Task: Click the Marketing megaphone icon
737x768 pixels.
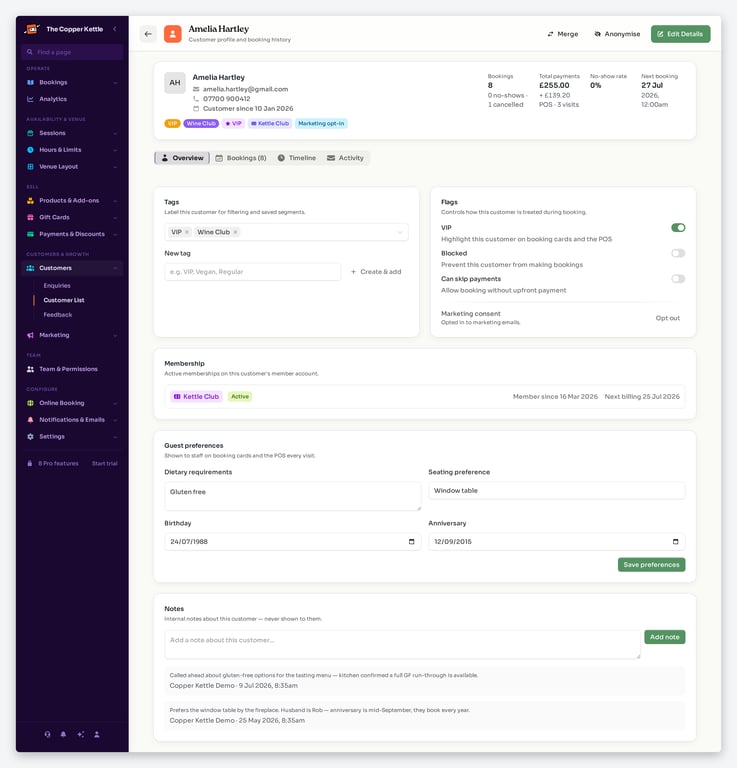Action: pyautogui.click(x=30, y=335)
